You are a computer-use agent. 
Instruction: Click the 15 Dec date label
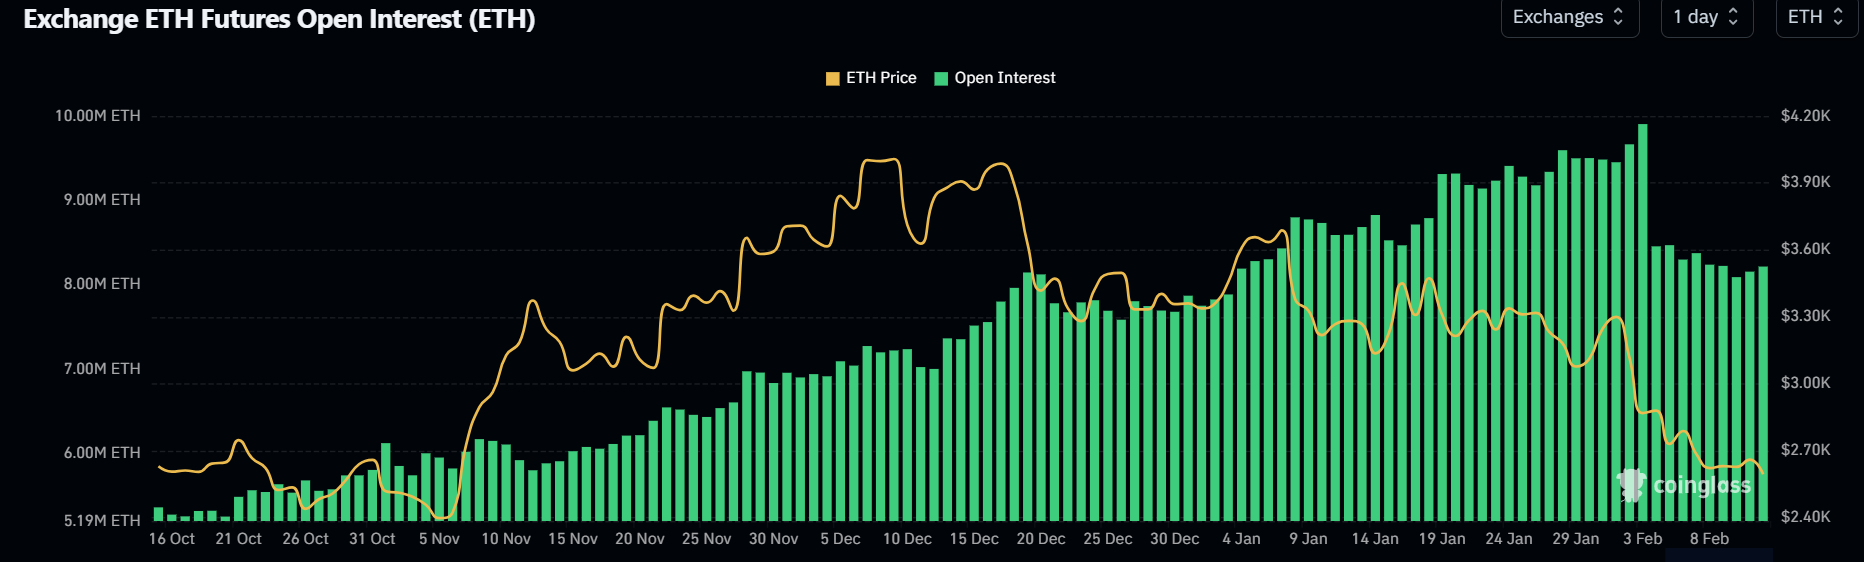tap(974, 539)
